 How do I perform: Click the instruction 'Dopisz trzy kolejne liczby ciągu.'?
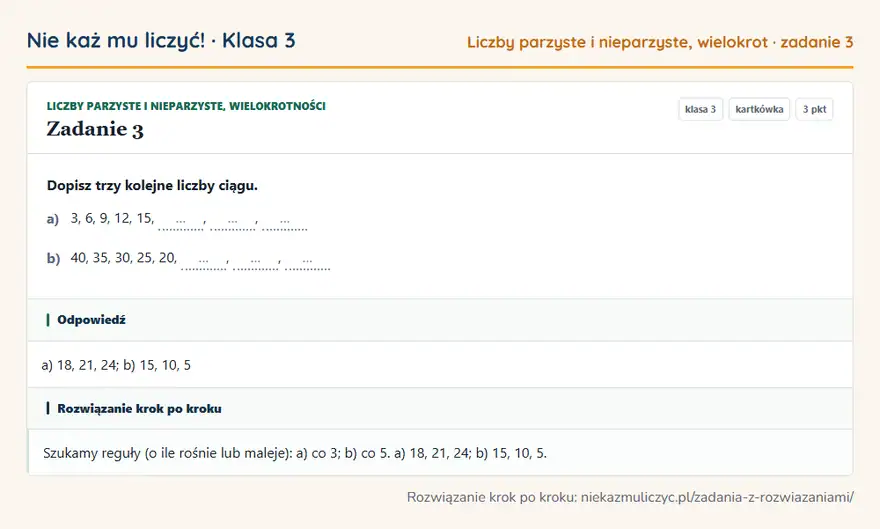152,186
